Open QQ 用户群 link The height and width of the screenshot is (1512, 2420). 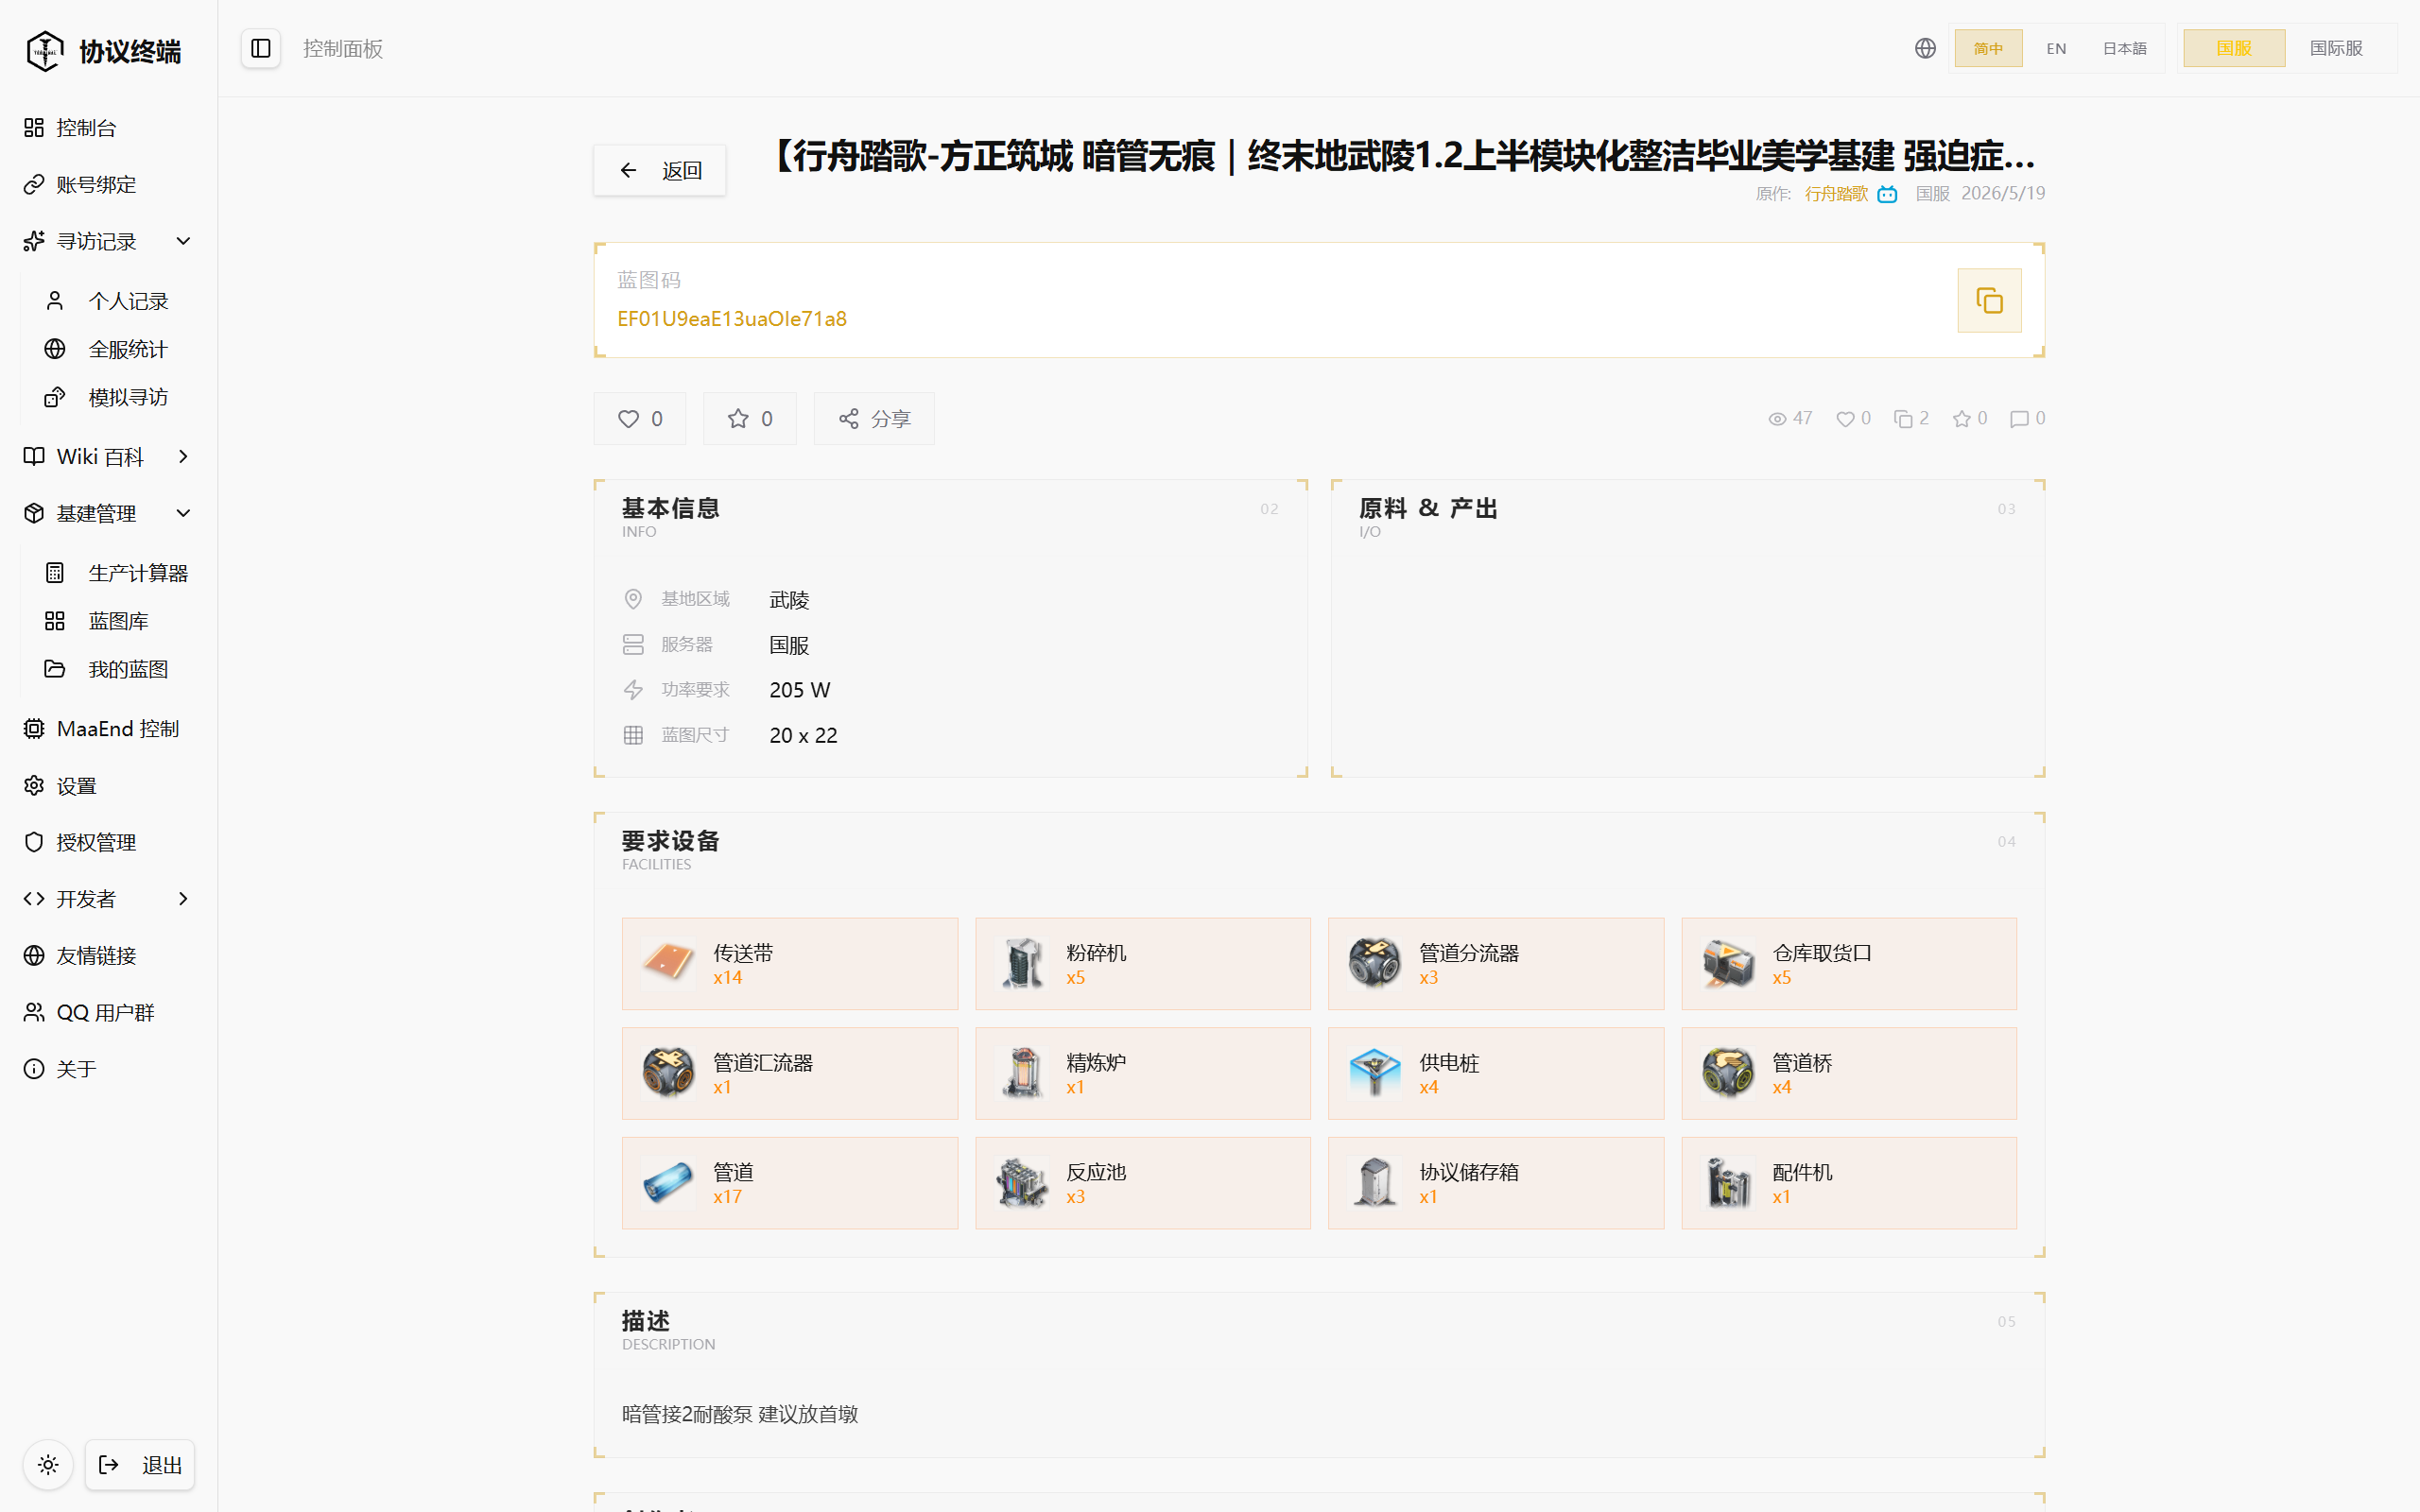click(108, 1012)
